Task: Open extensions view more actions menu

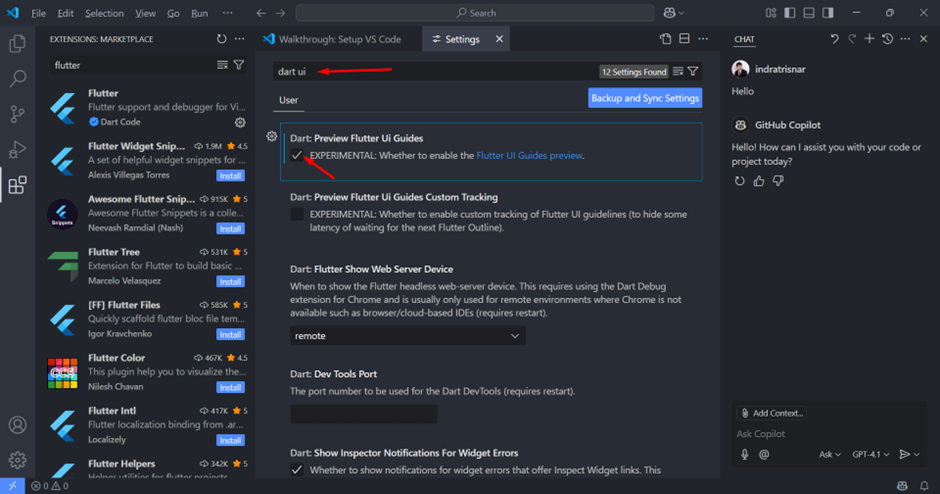Action: click(240, 39)
